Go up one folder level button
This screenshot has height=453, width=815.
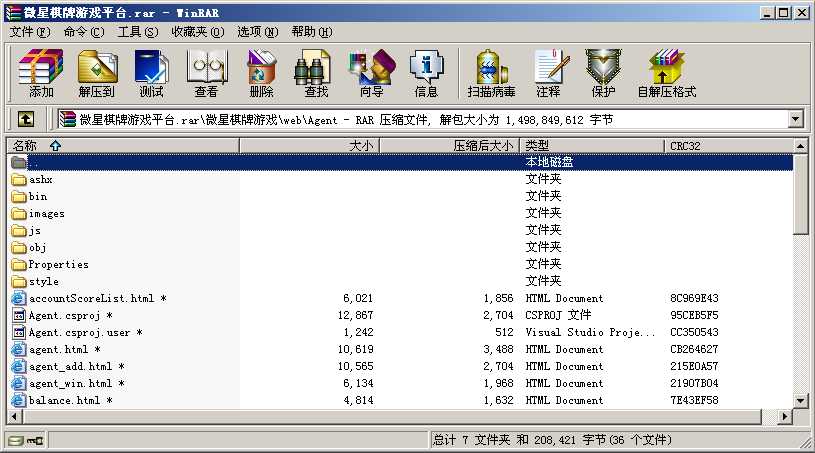tap(26, 119)
